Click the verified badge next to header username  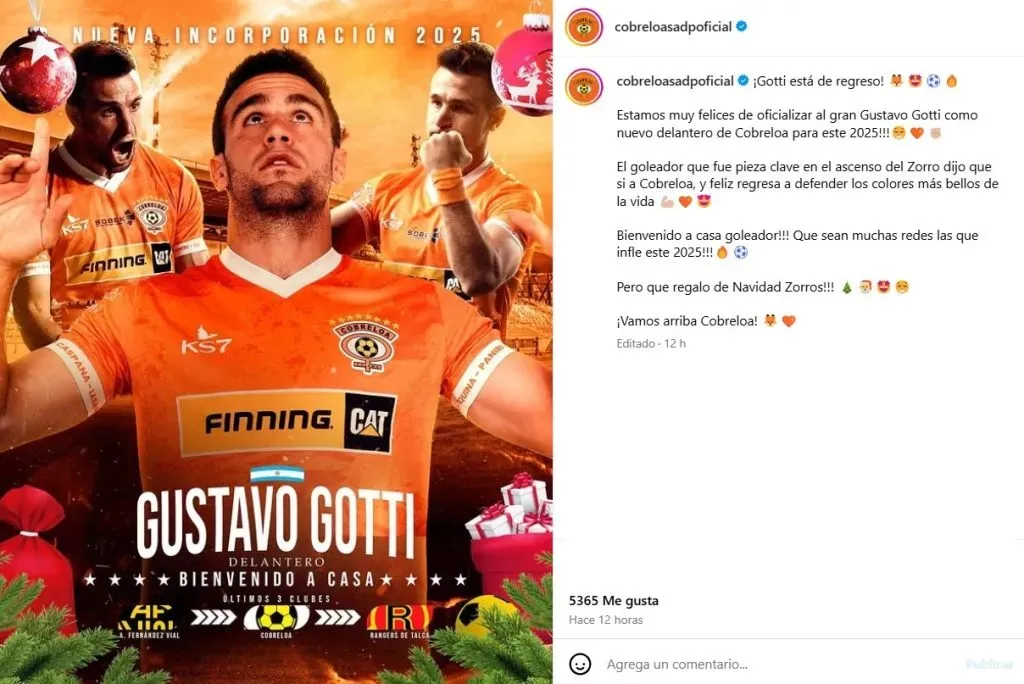coord(742,27)
